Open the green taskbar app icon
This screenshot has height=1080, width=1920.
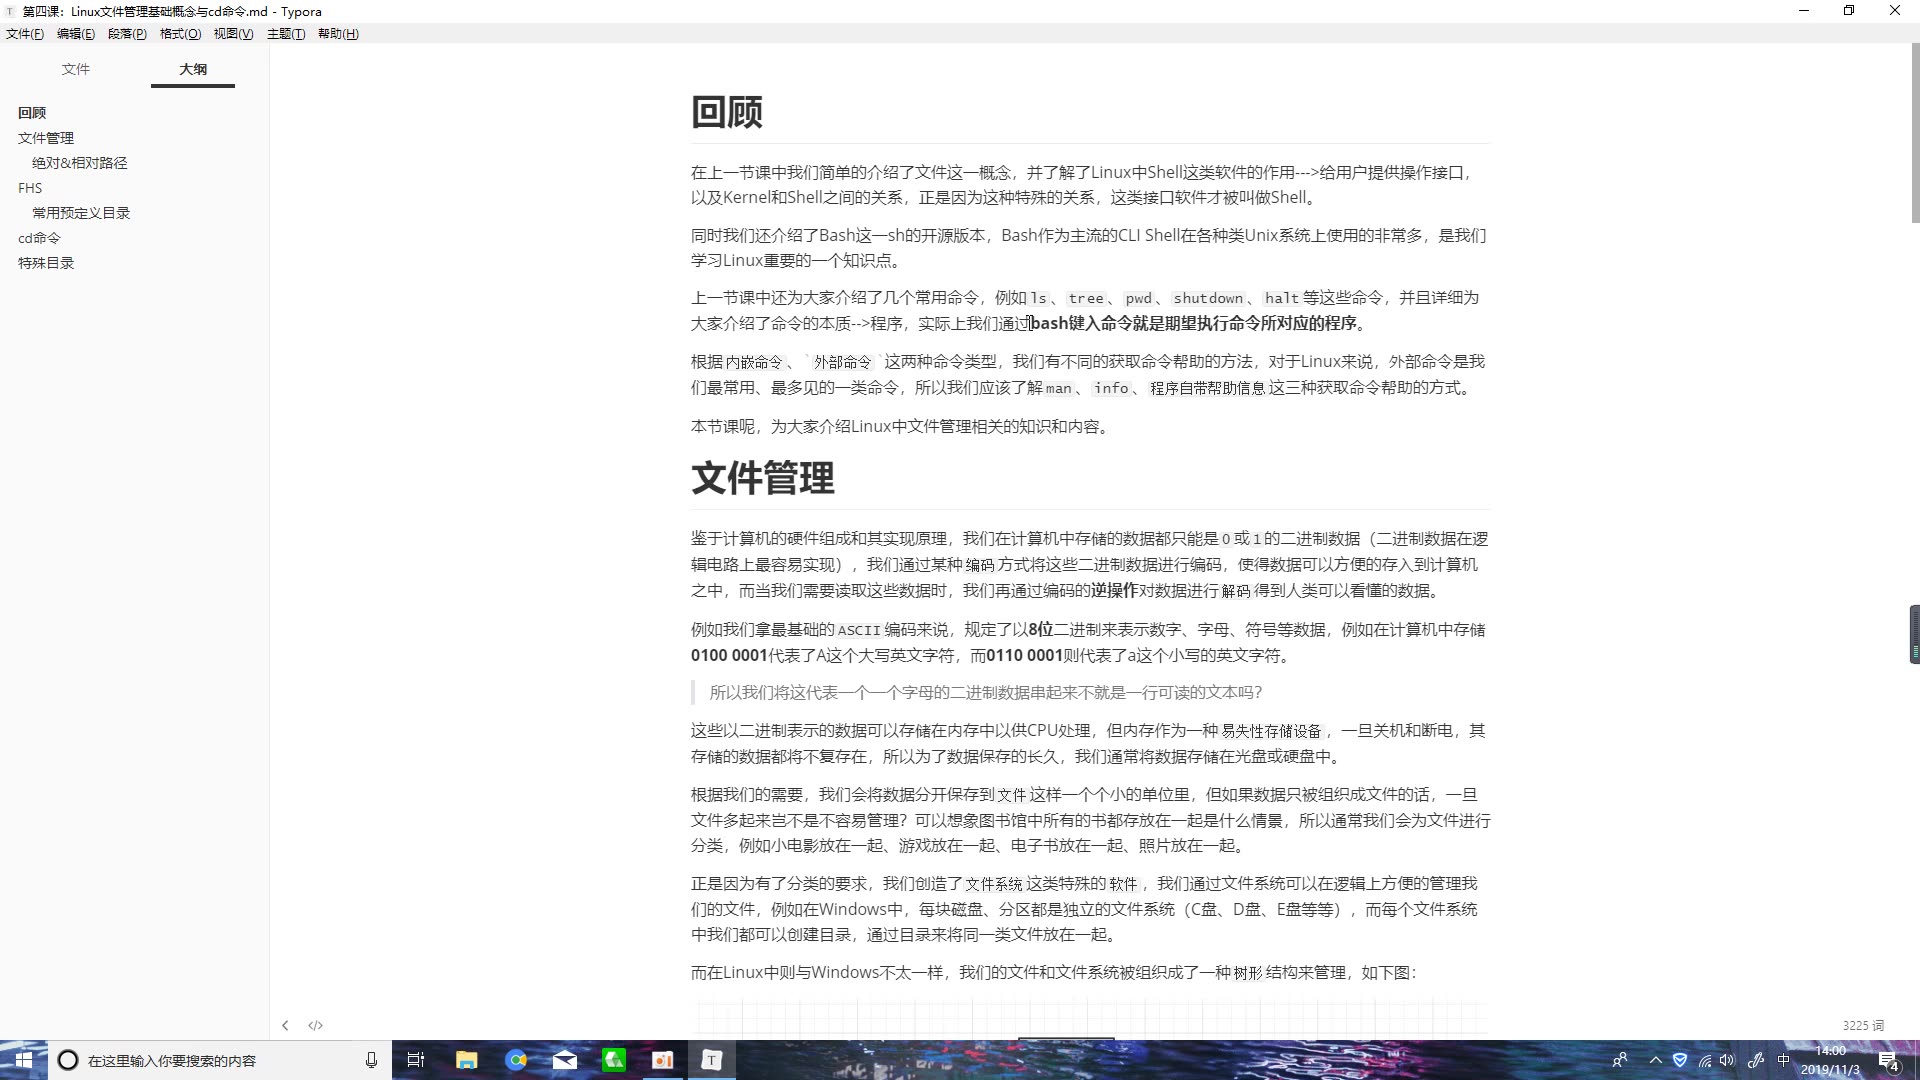click(614, 1060)
